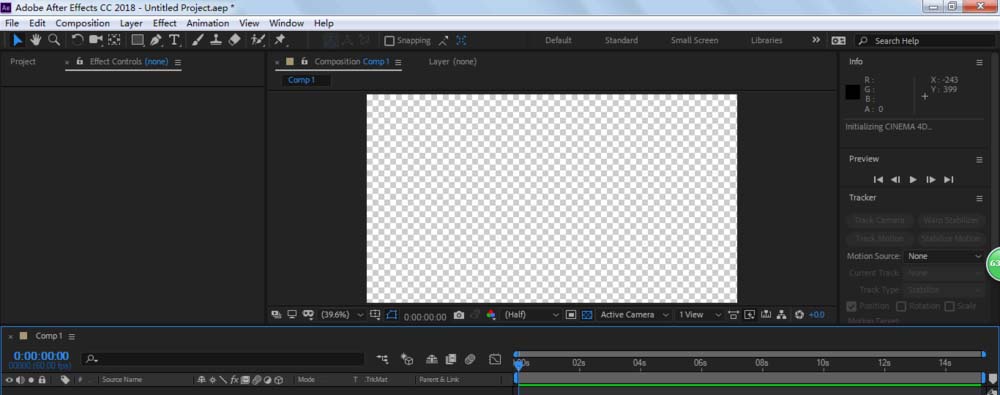Toggle the Position checkbox in Tracker

(x=851, y=306)
